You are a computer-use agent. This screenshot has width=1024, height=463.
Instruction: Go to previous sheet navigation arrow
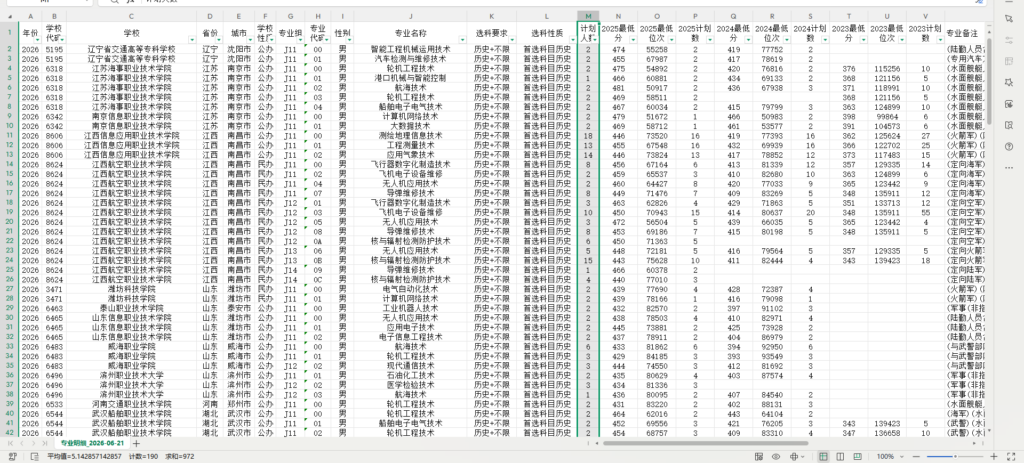(22, 443)
